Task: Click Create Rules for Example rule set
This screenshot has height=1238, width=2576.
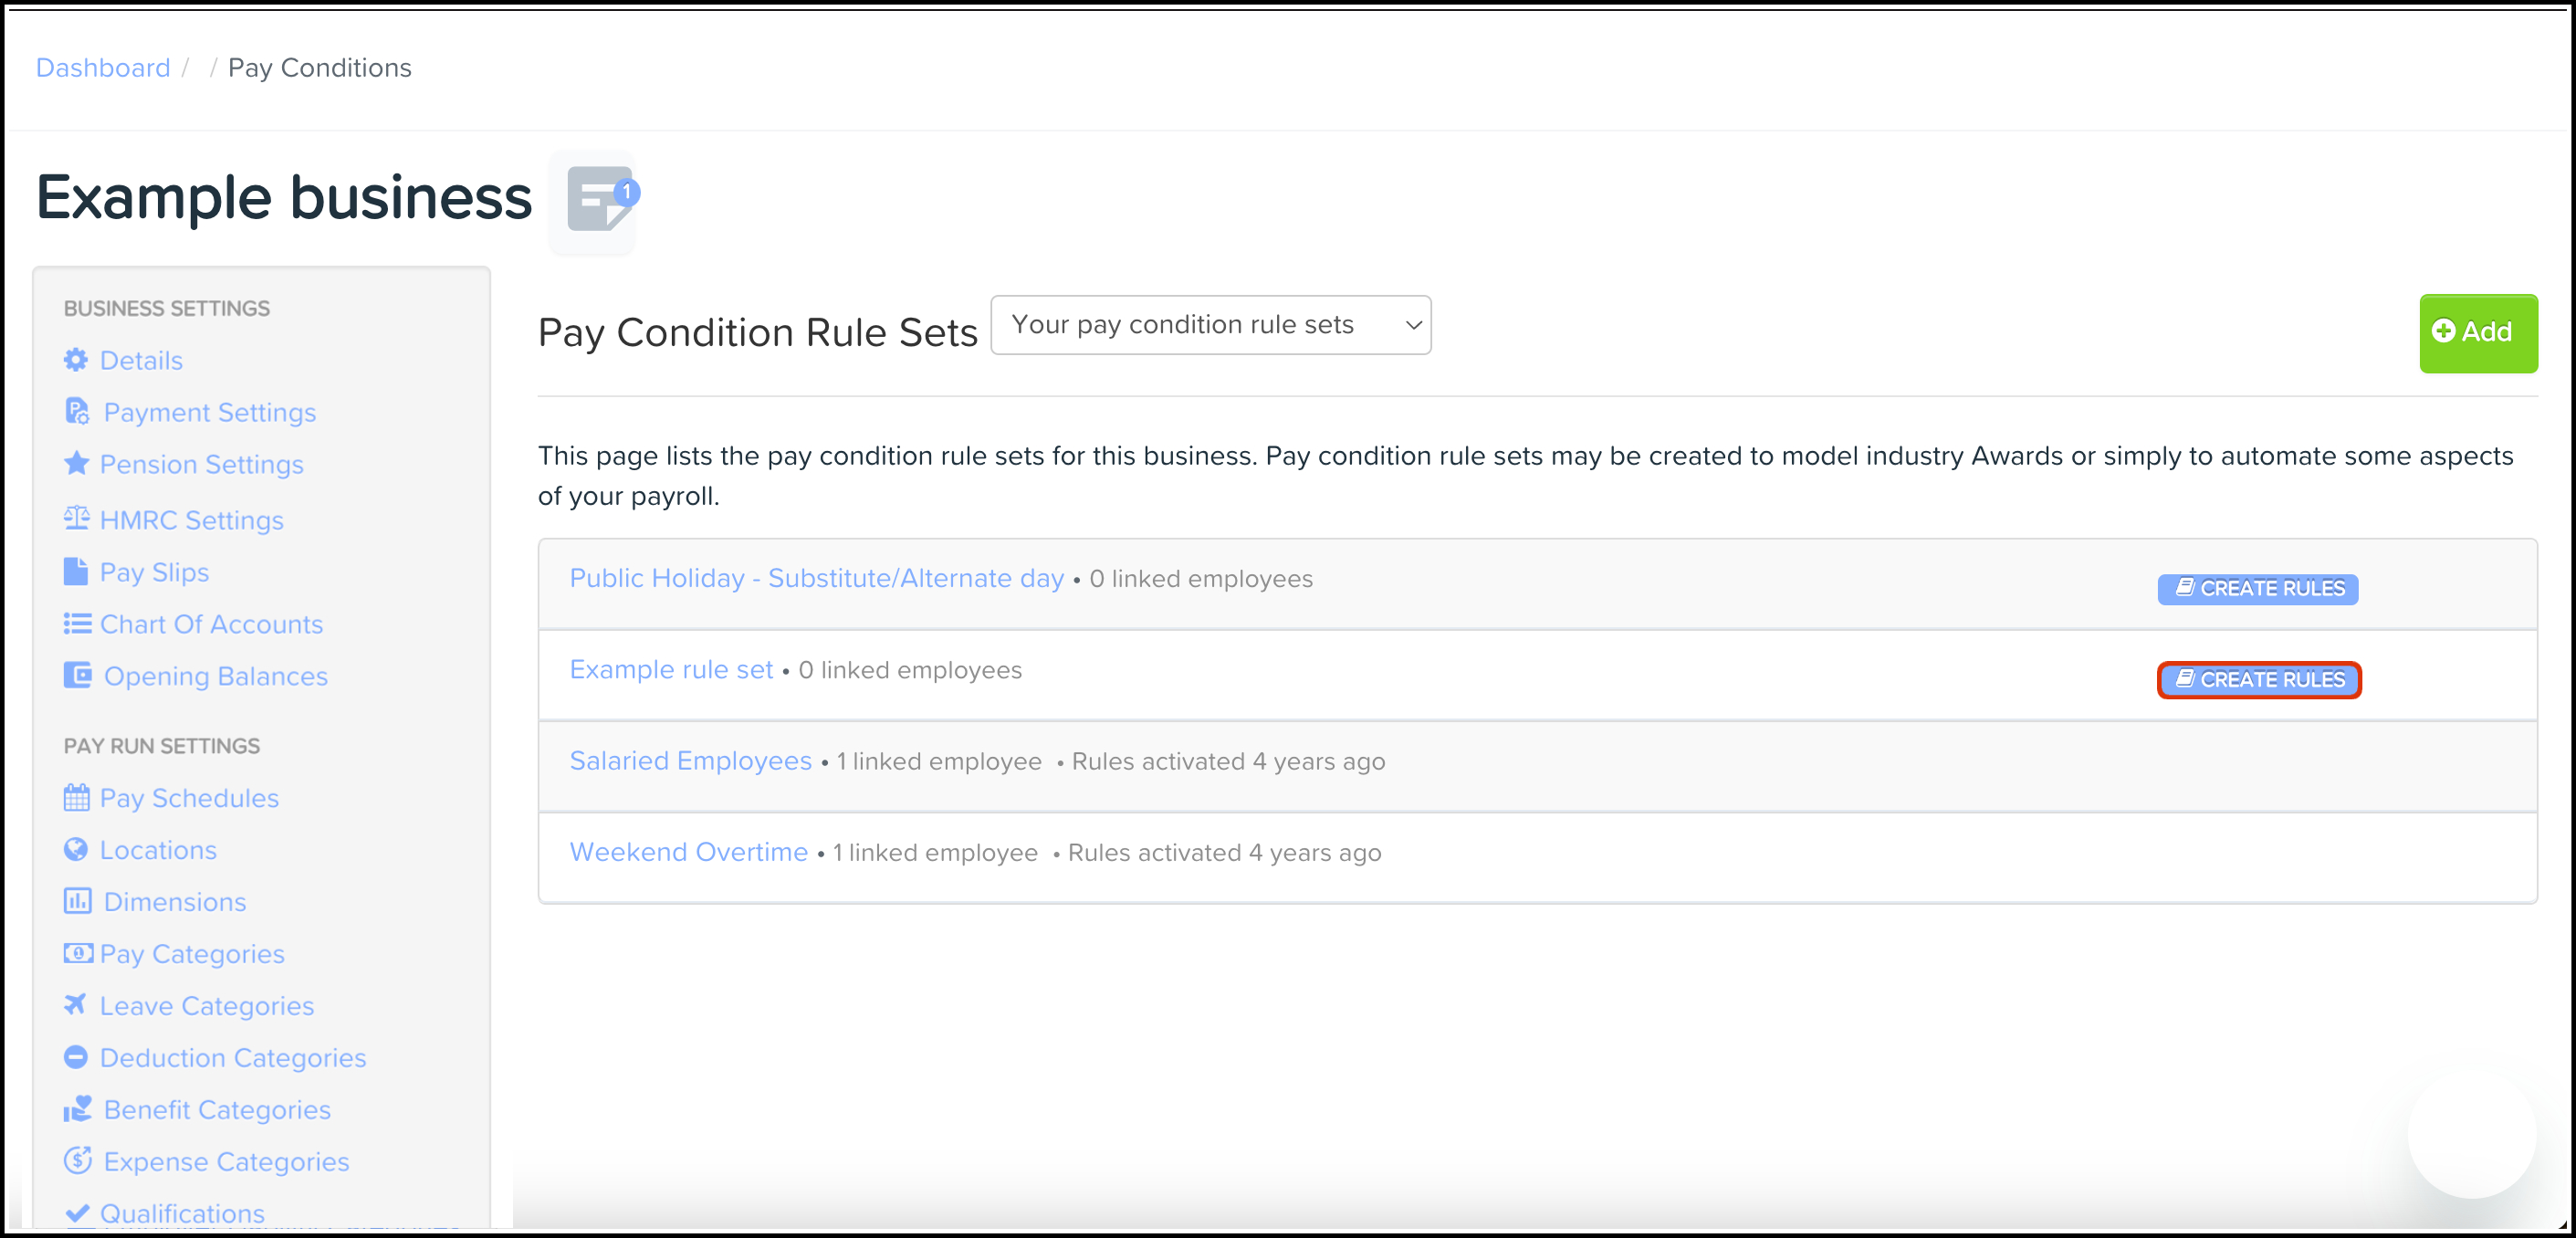Action: pyautogui.click(x=2258, y=680)
